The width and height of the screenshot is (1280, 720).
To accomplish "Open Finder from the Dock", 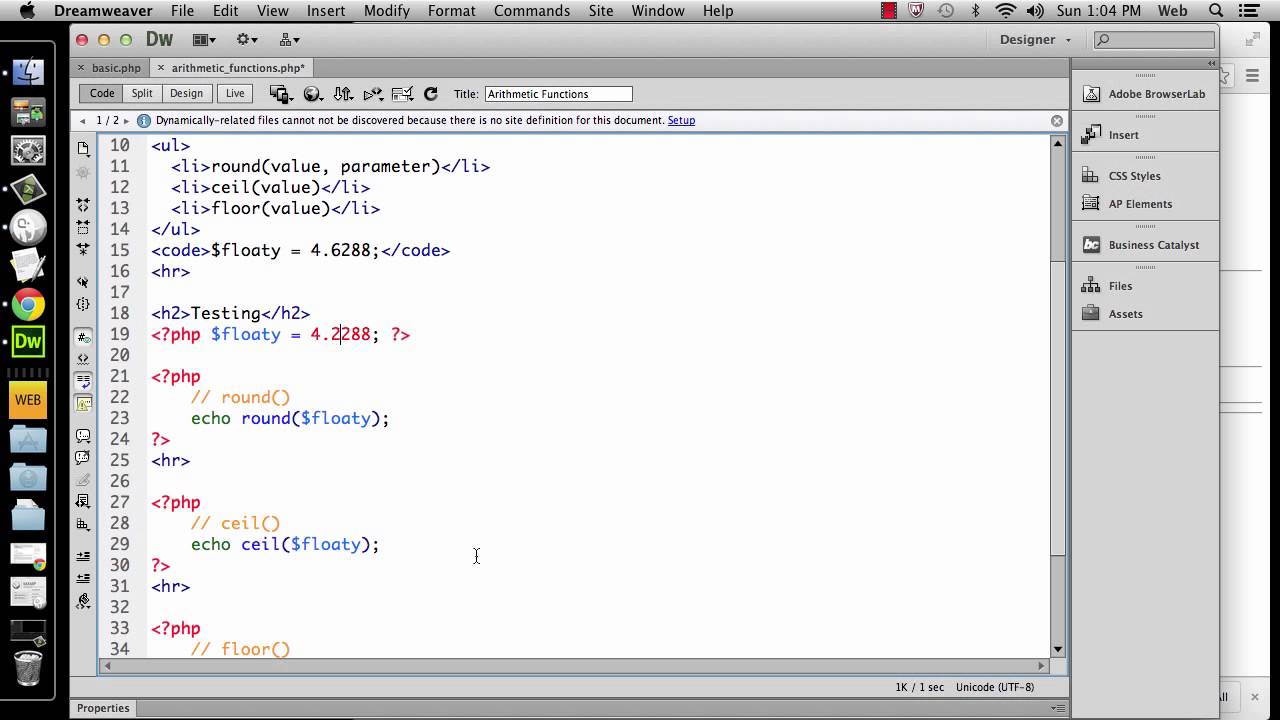I will (x=28, y=72).
